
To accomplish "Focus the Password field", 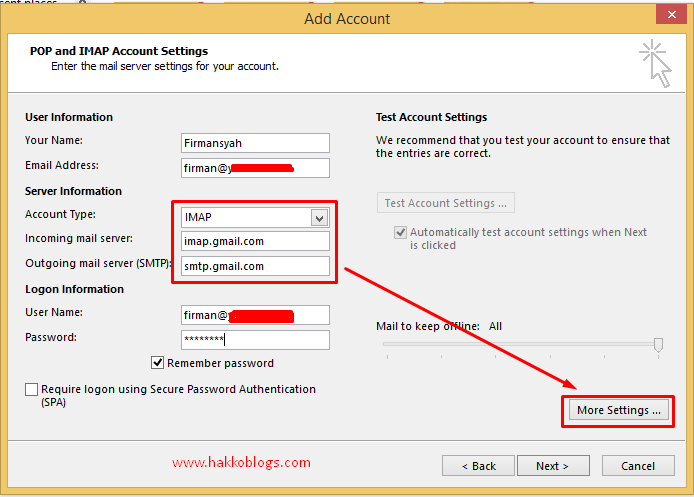I will point(255,340).
